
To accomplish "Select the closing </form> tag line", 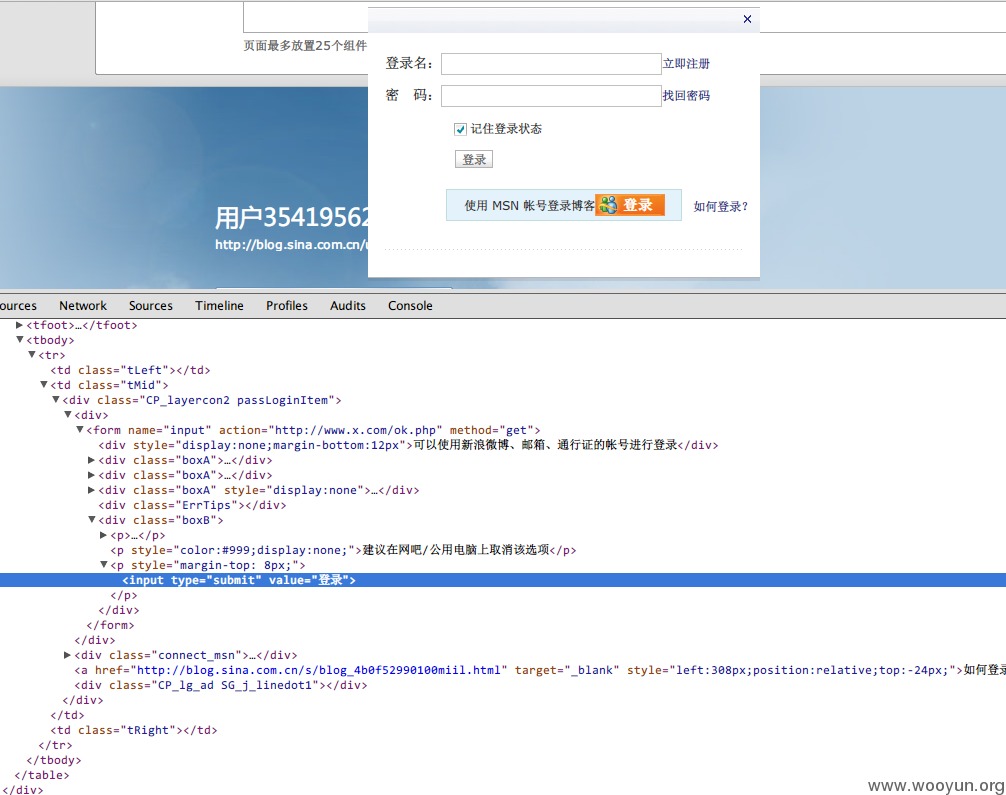I will 110,625.
